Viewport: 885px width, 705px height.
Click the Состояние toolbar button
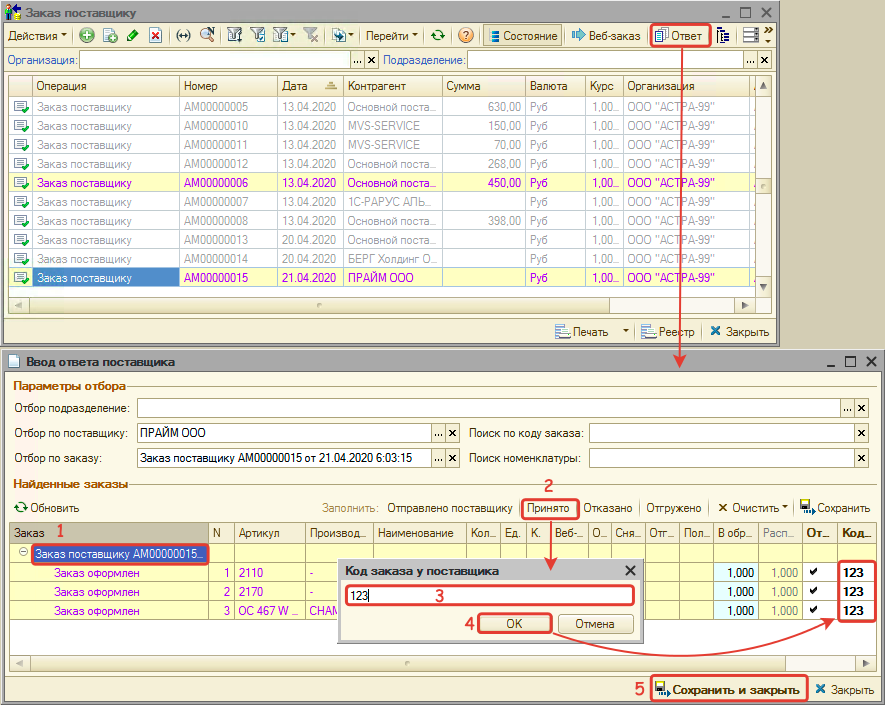click(523, 36)
